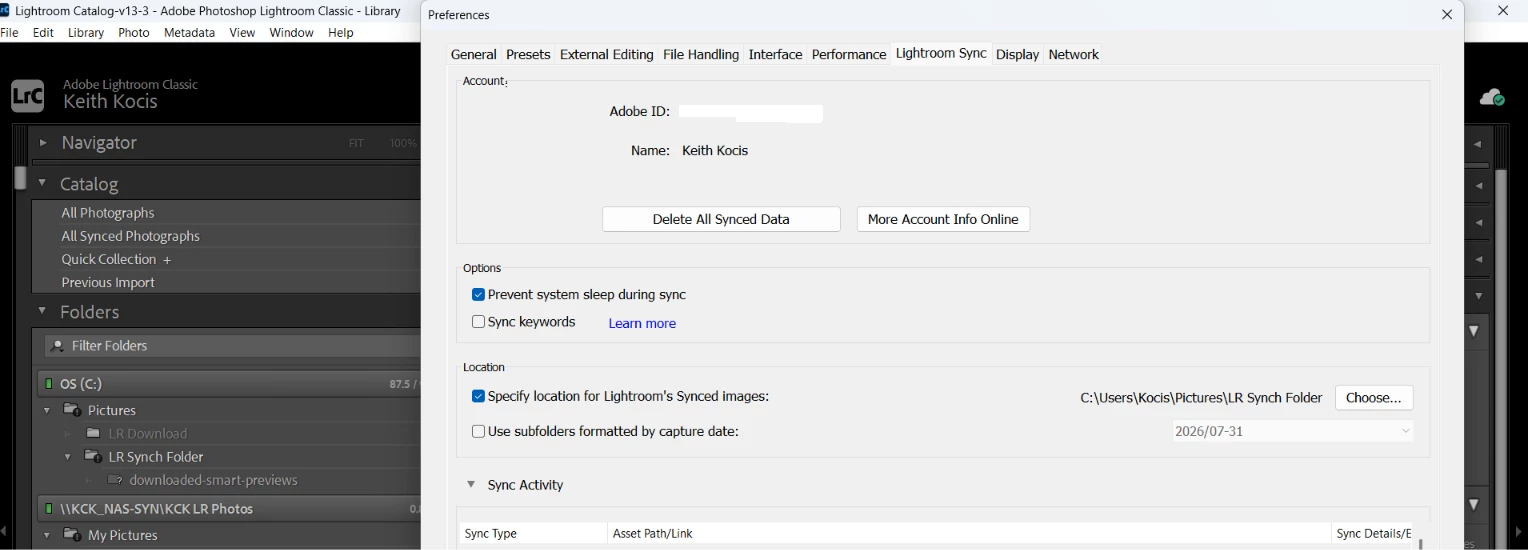Expand the LR Download folder arrow

point(68,434)
